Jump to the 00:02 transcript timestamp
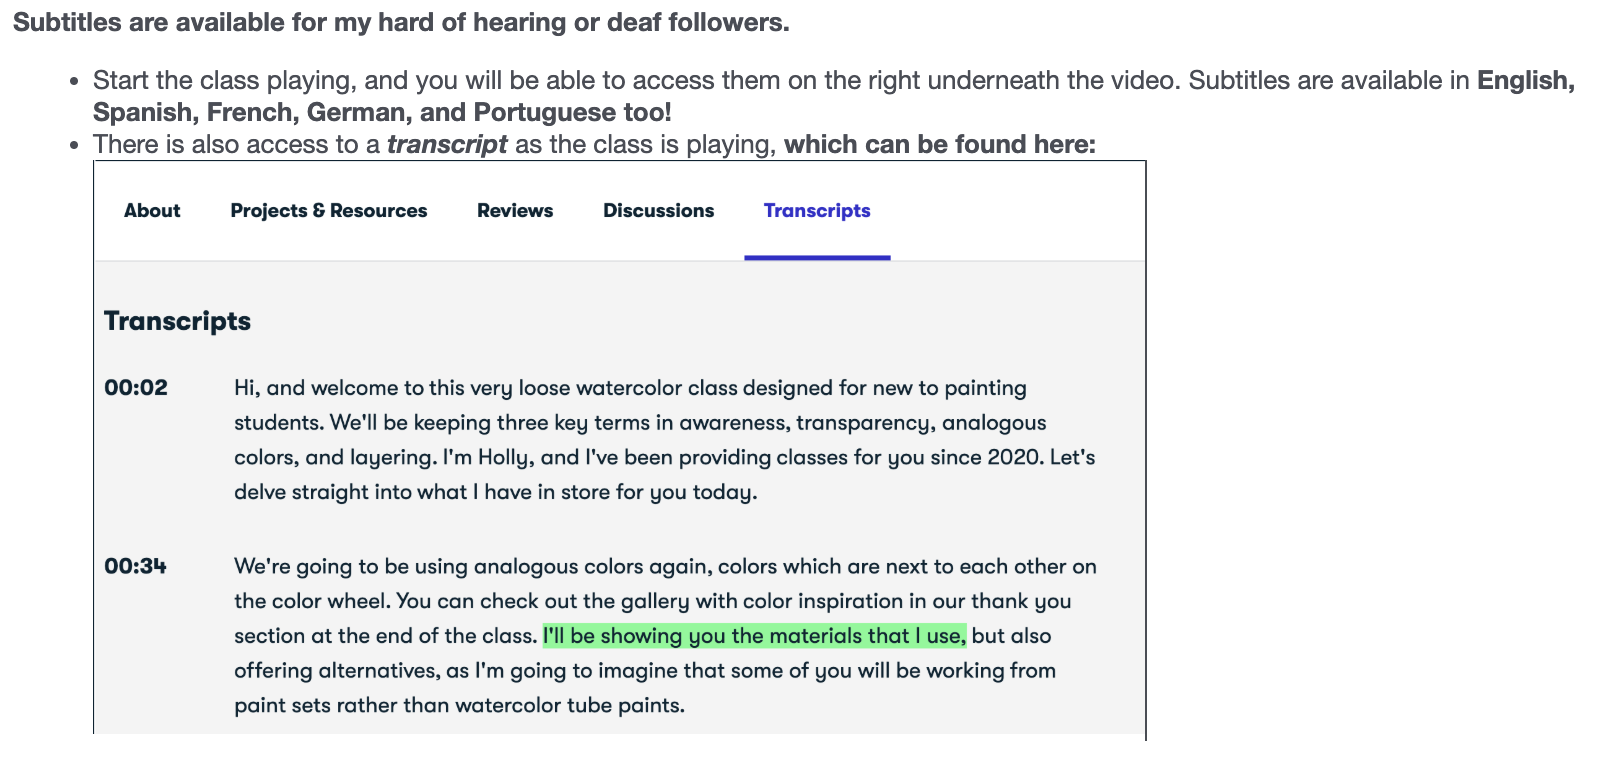The height and width of the screenshot is (758, 1602). pos(136,388)
